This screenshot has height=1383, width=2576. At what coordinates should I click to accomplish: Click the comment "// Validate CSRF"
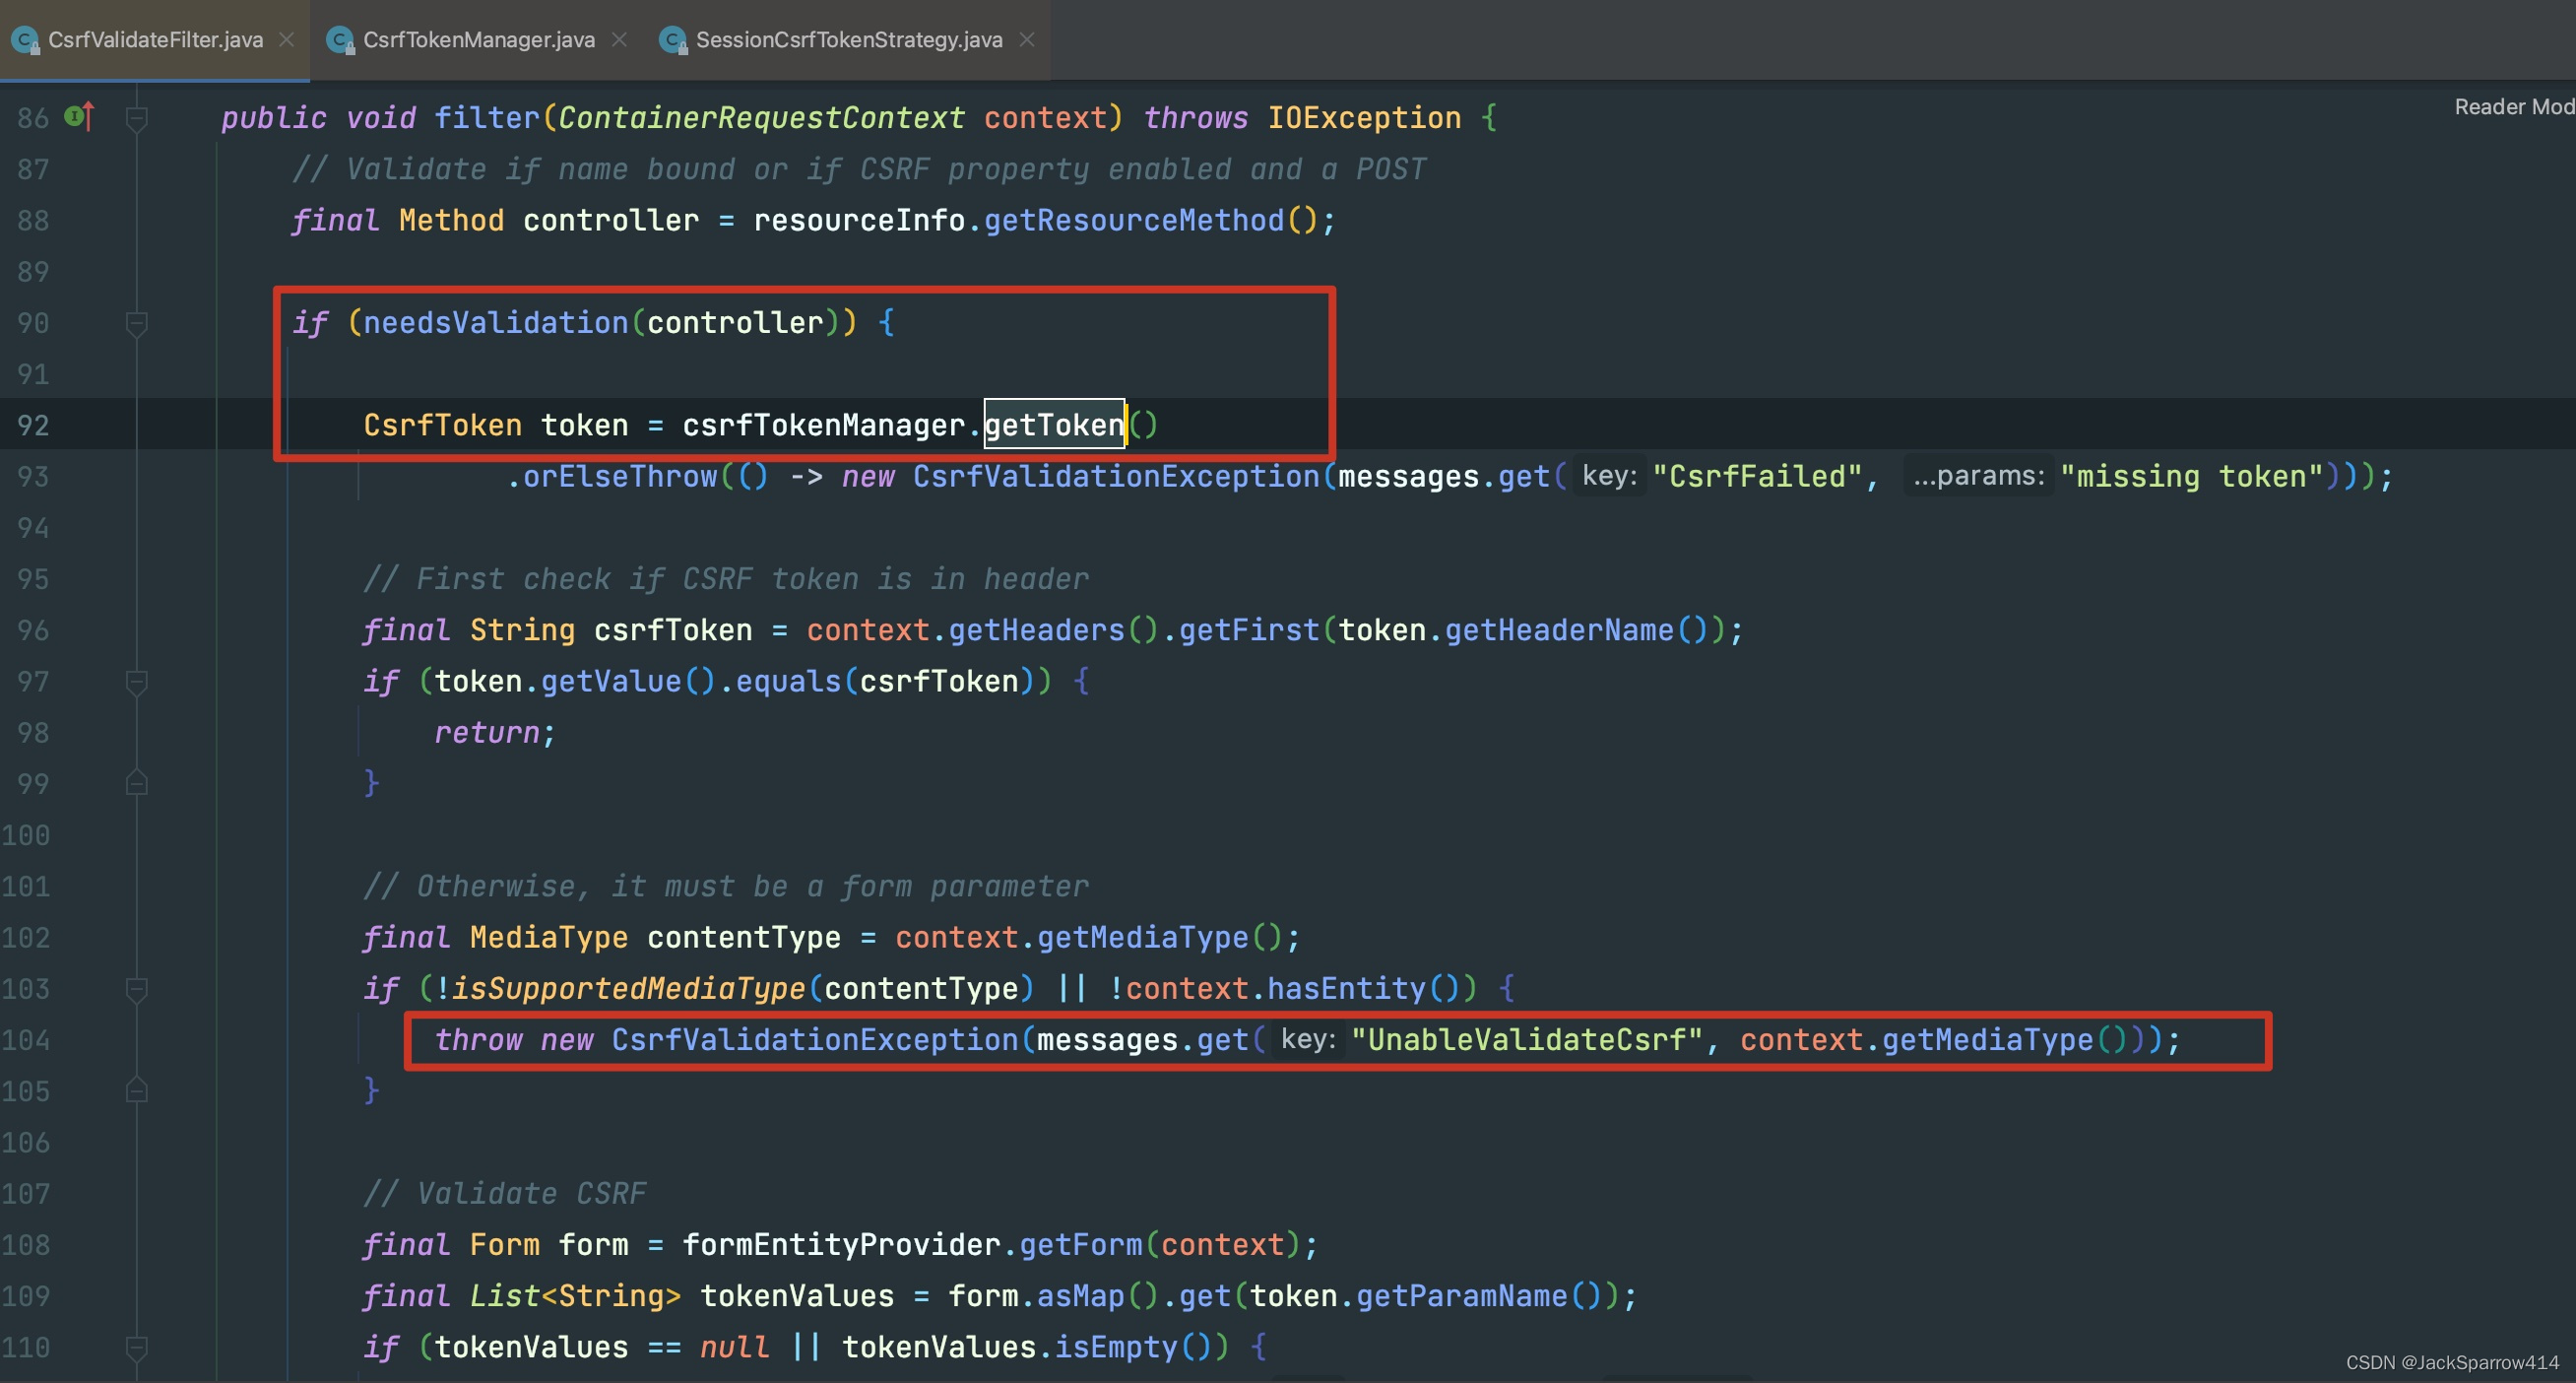click(x=505, y=1193)
